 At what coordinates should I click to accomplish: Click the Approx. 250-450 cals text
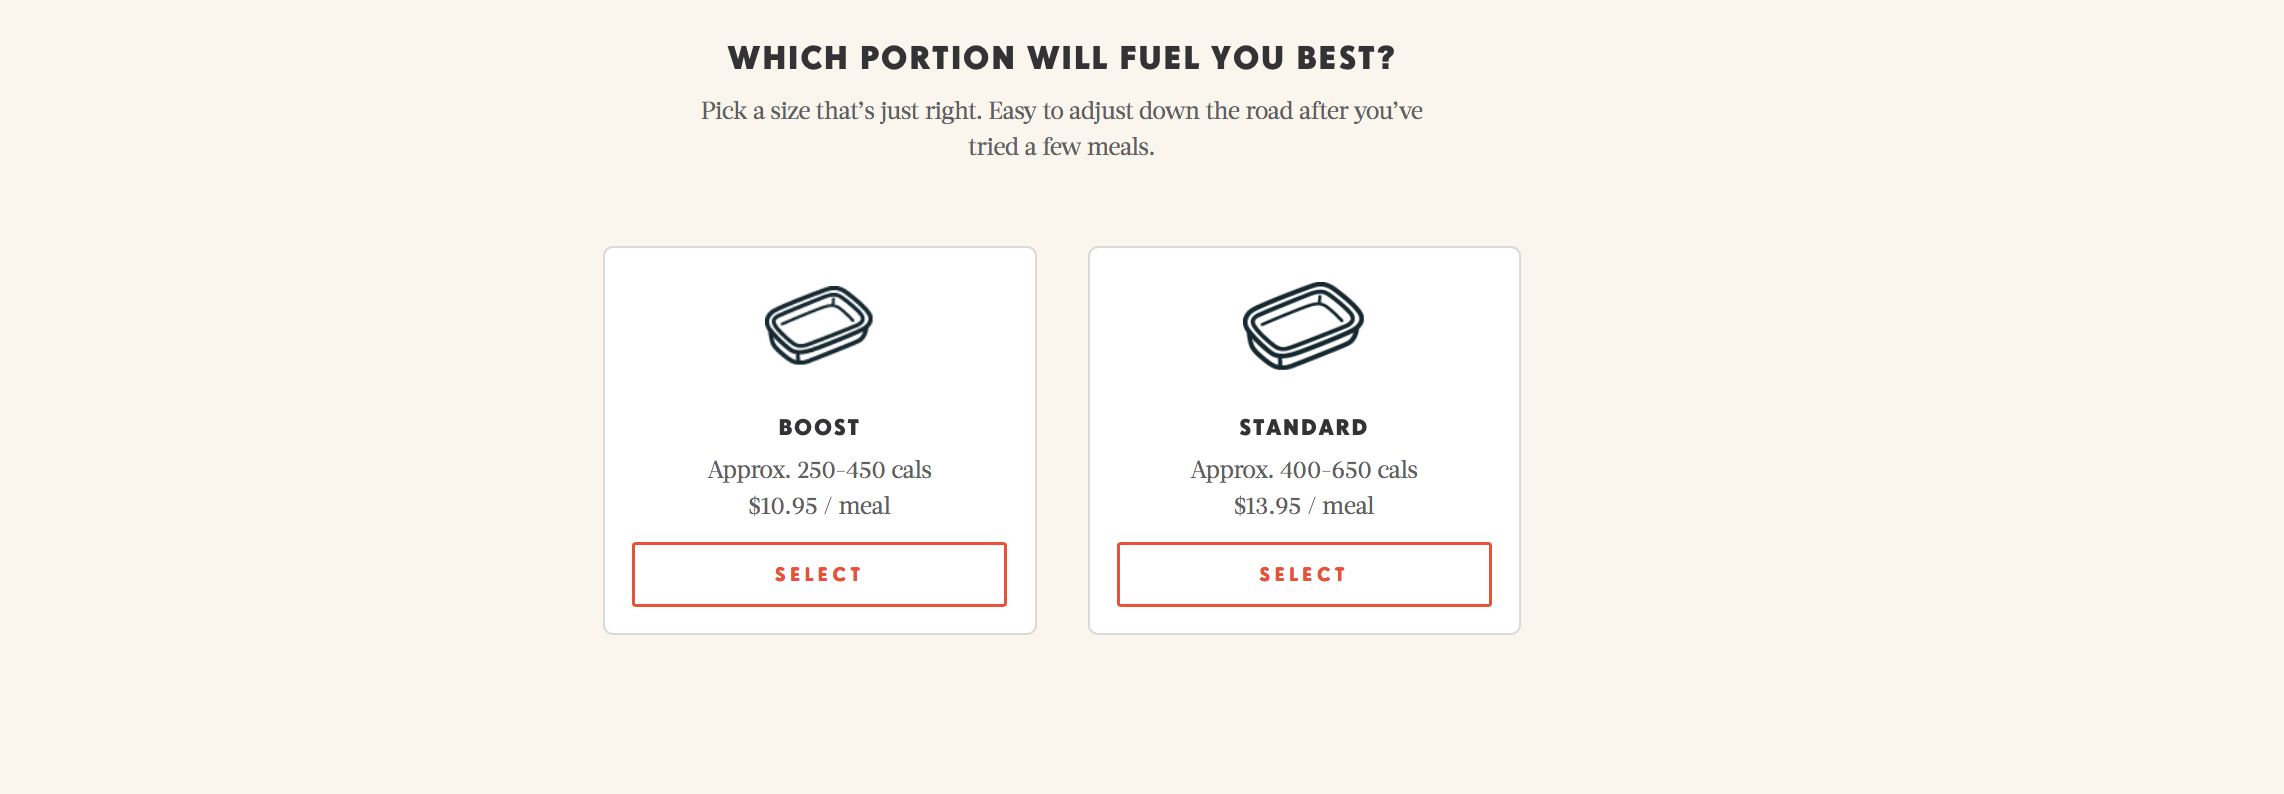point(819,470)
